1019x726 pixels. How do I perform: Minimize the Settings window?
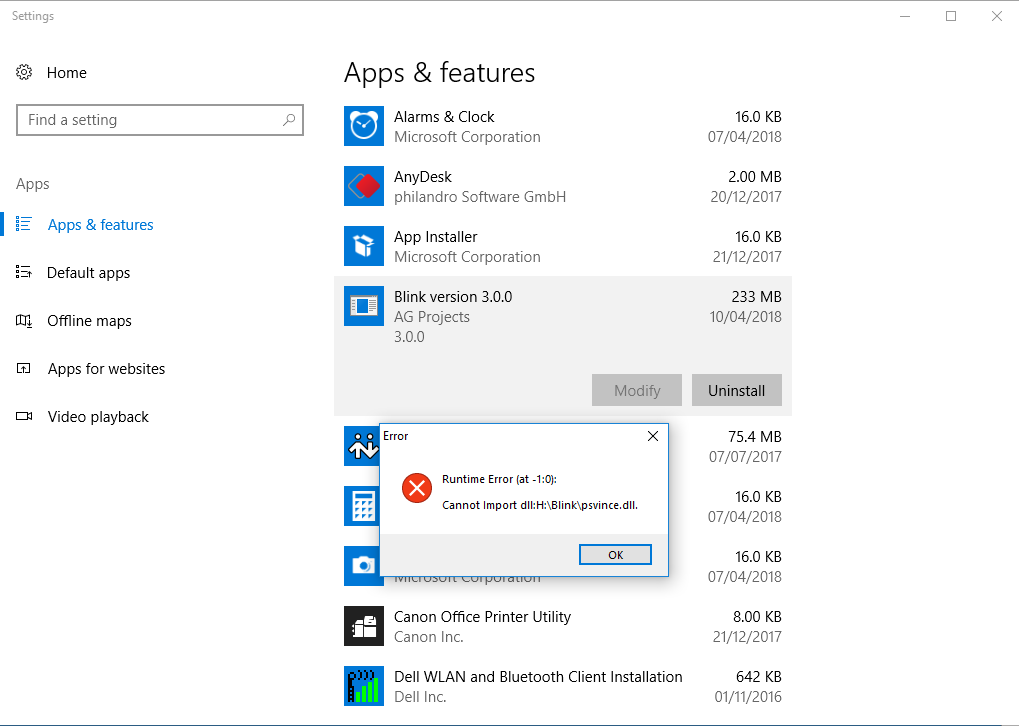(905, 16)
